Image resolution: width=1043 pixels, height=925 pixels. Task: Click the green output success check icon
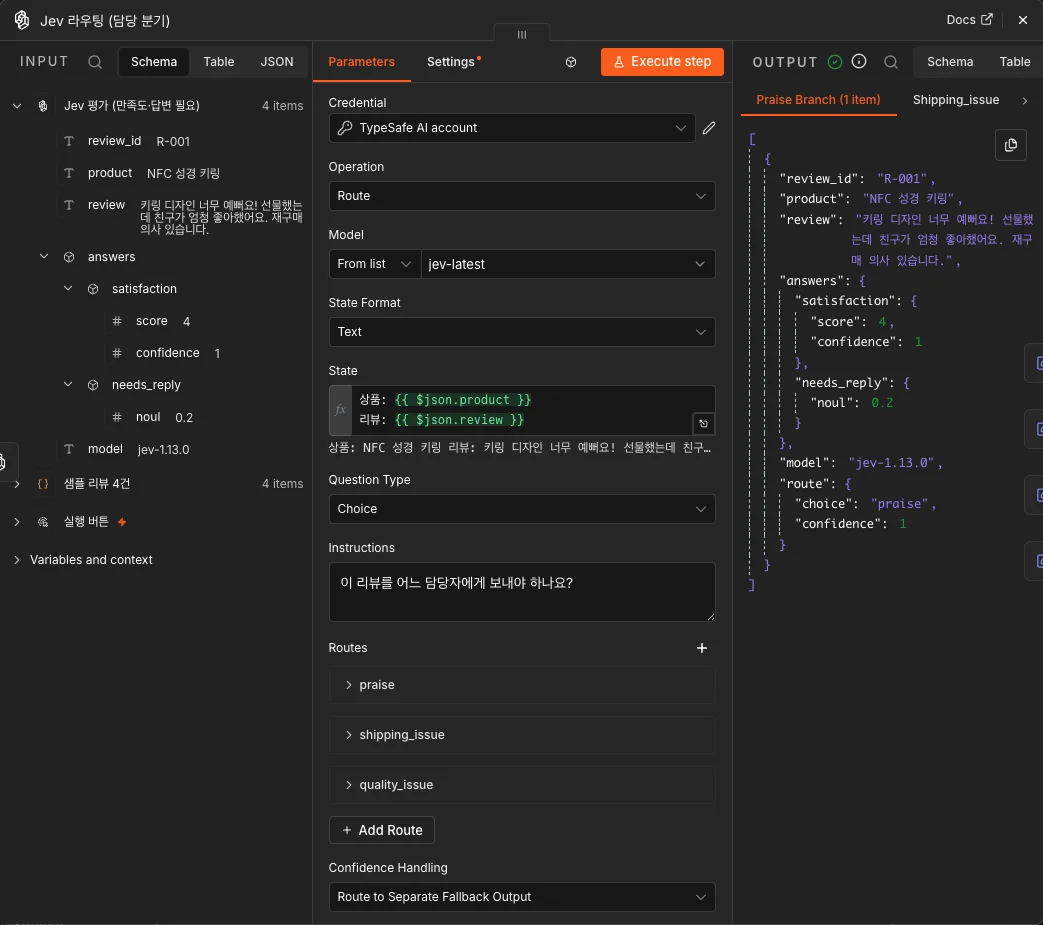click(x=835, y=62)
